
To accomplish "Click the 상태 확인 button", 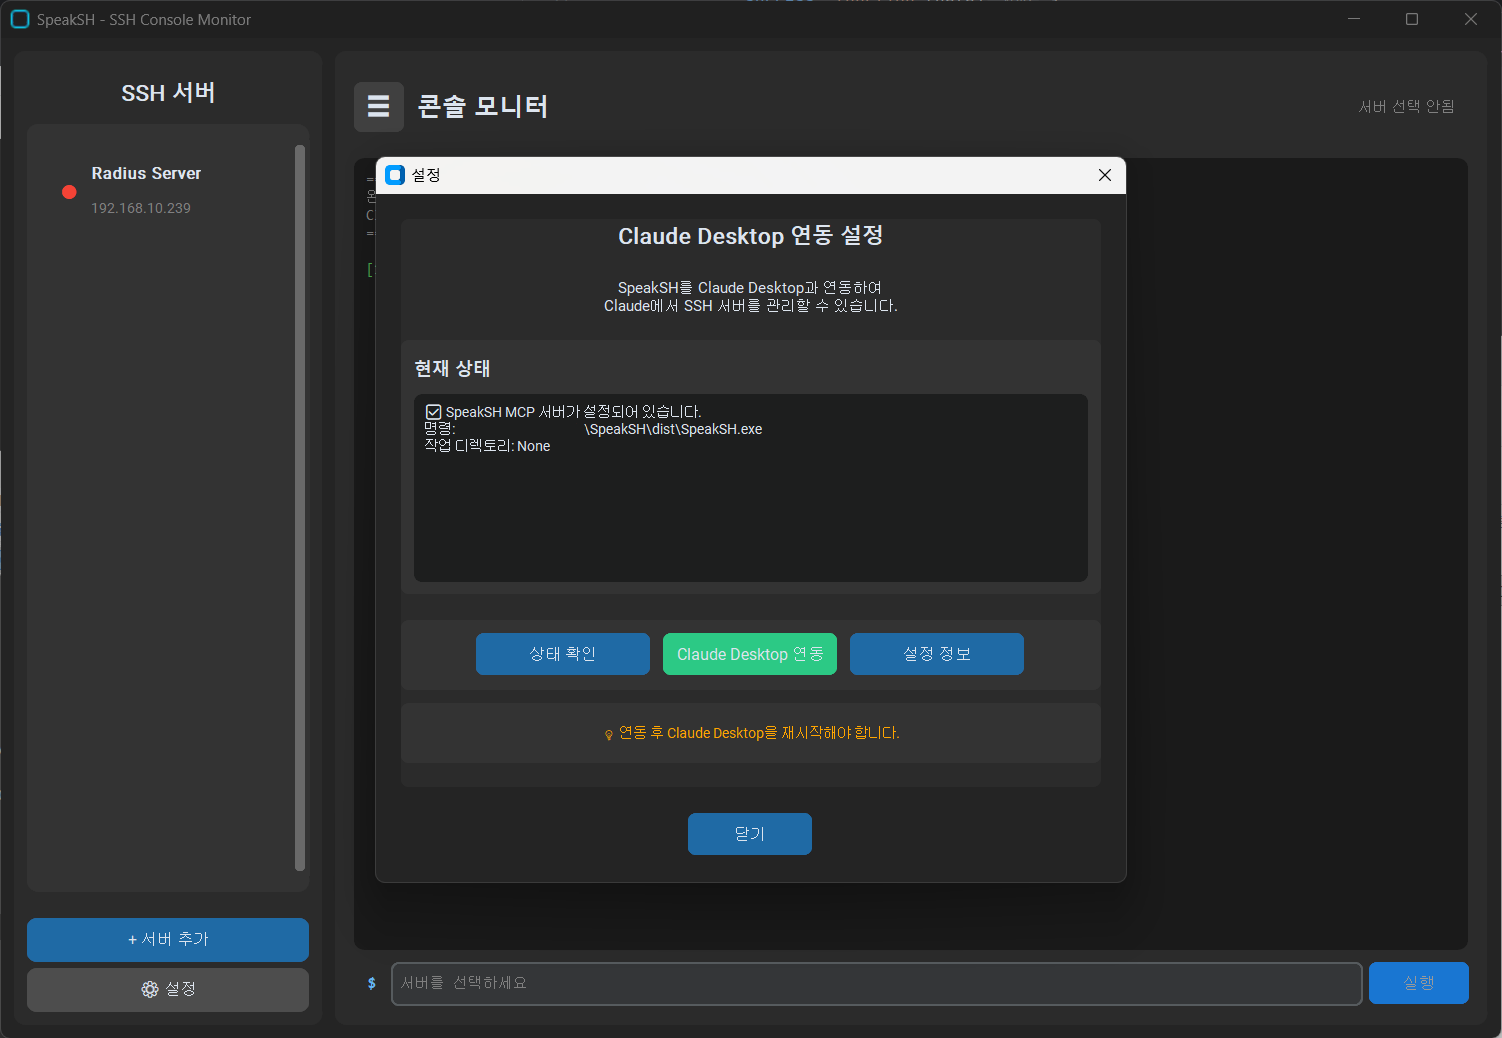I will [563, 654].
